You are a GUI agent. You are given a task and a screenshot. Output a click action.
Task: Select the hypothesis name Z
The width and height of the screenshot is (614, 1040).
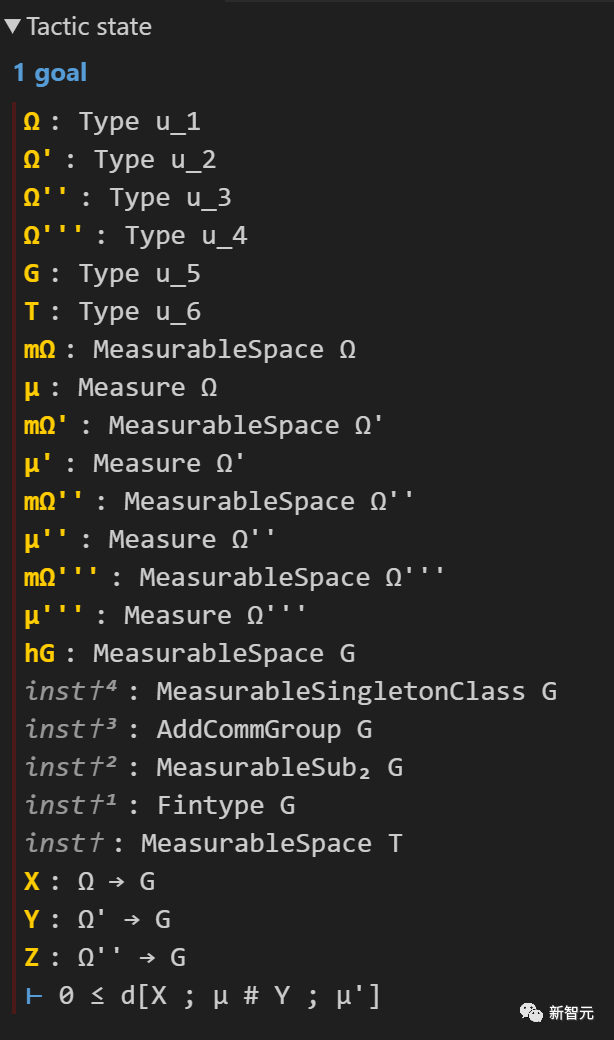coord(31,958)
